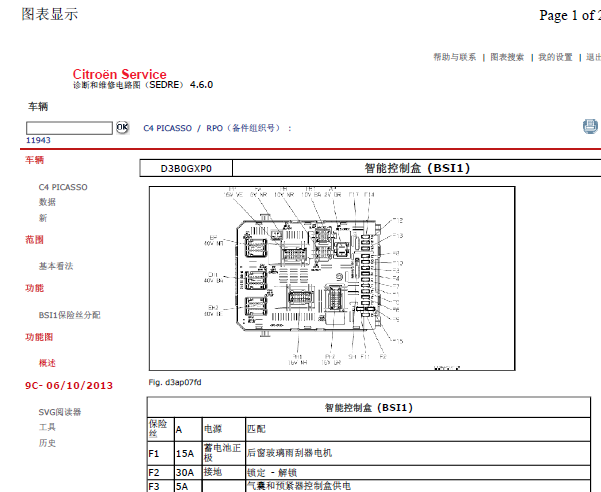Click the RPO（备件组织号） breadcrumb text
Screen dimensions: 601x492
pyautogui.click(x=243, y=128)
